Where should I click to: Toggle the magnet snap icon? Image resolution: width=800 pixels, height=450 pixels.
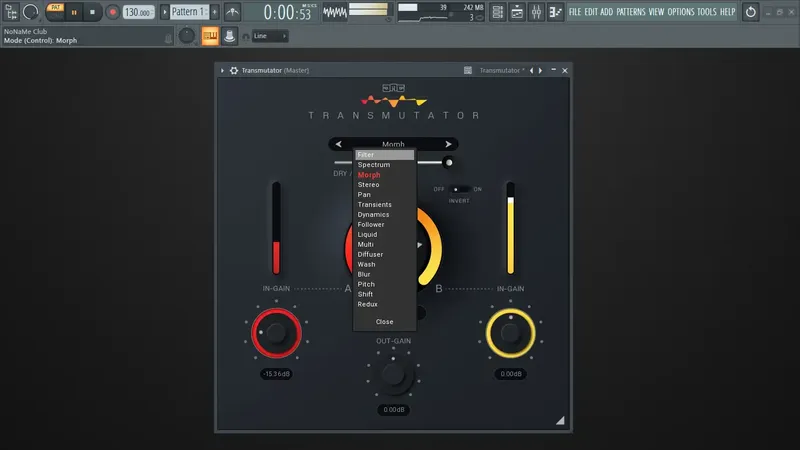246,36
